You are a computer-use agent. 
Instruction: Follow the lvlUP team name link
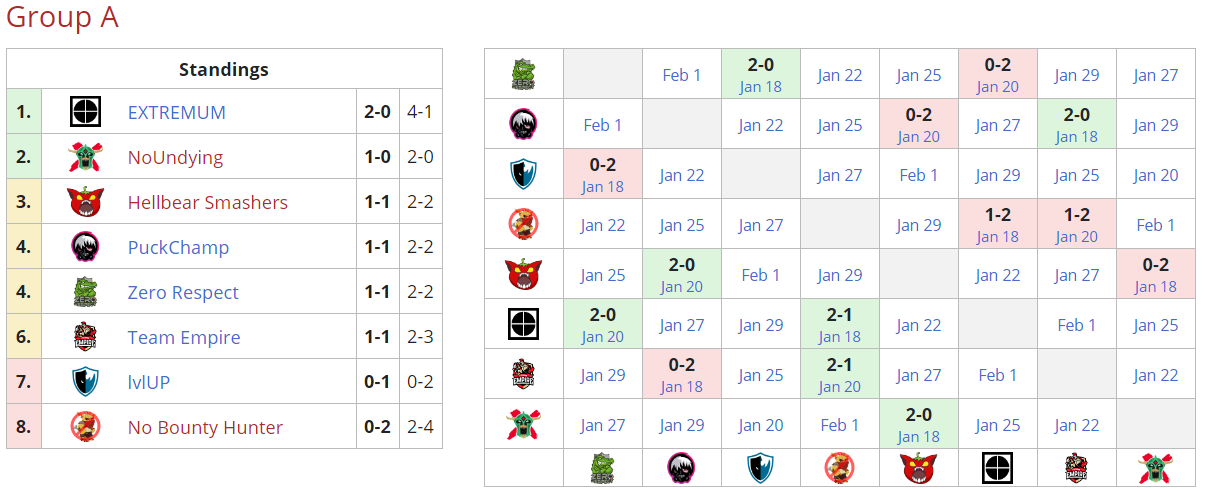148,383
